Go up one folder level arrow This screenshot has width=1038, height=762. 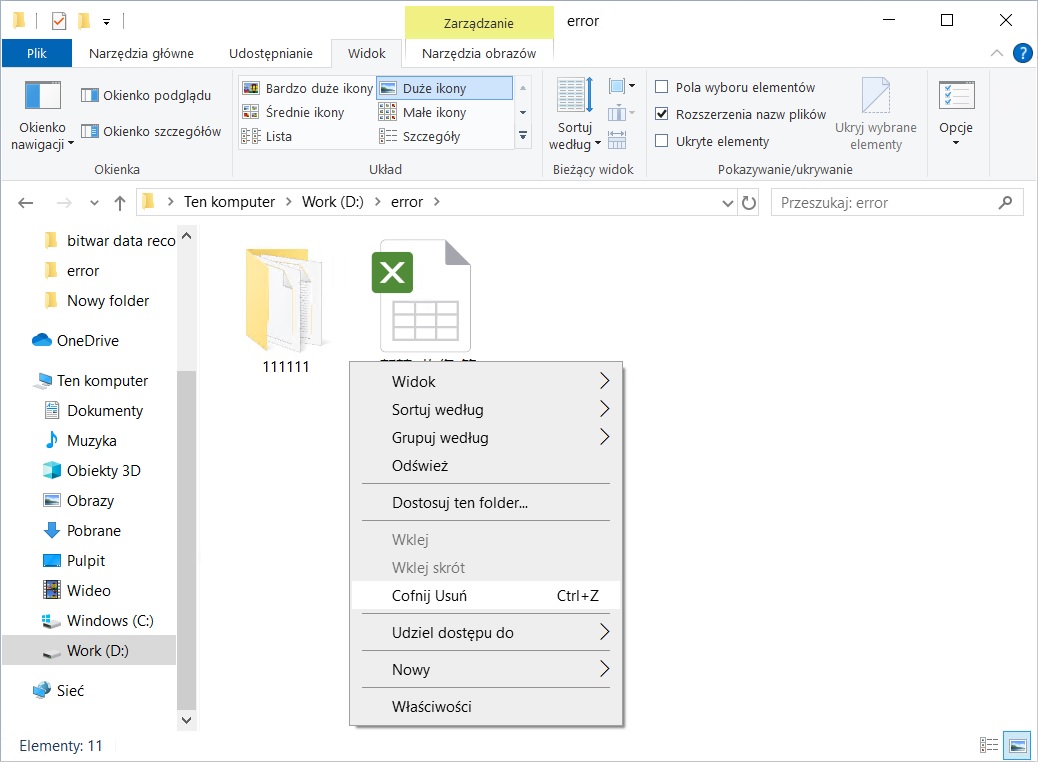click(x=120, y=202)
